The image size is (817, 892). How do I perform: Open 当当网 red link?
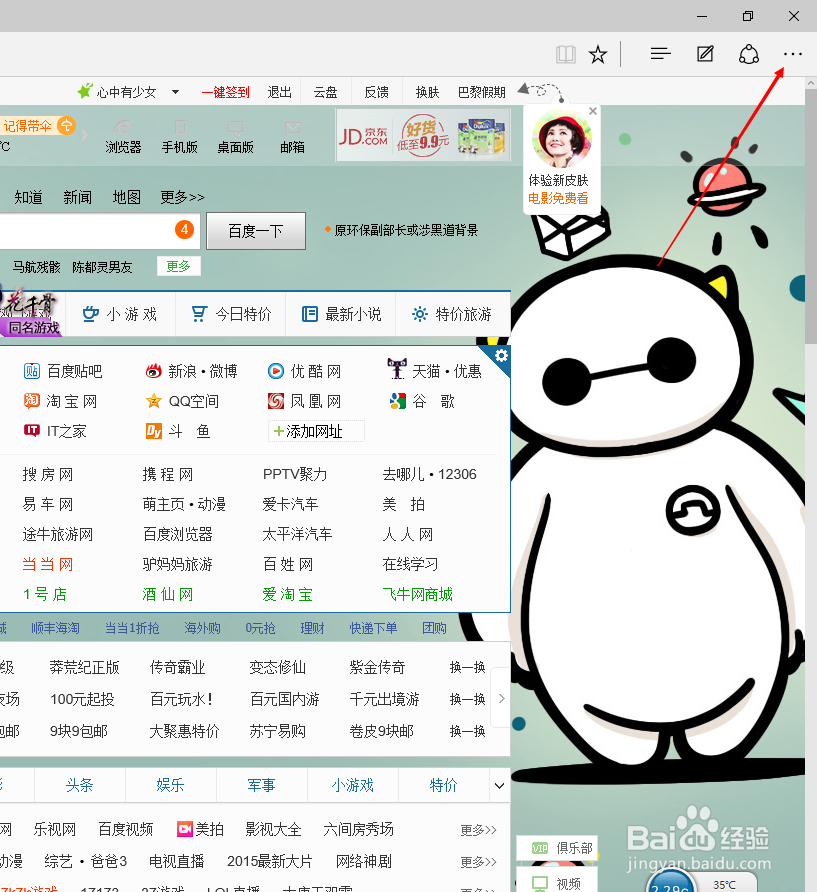point(48,564)
